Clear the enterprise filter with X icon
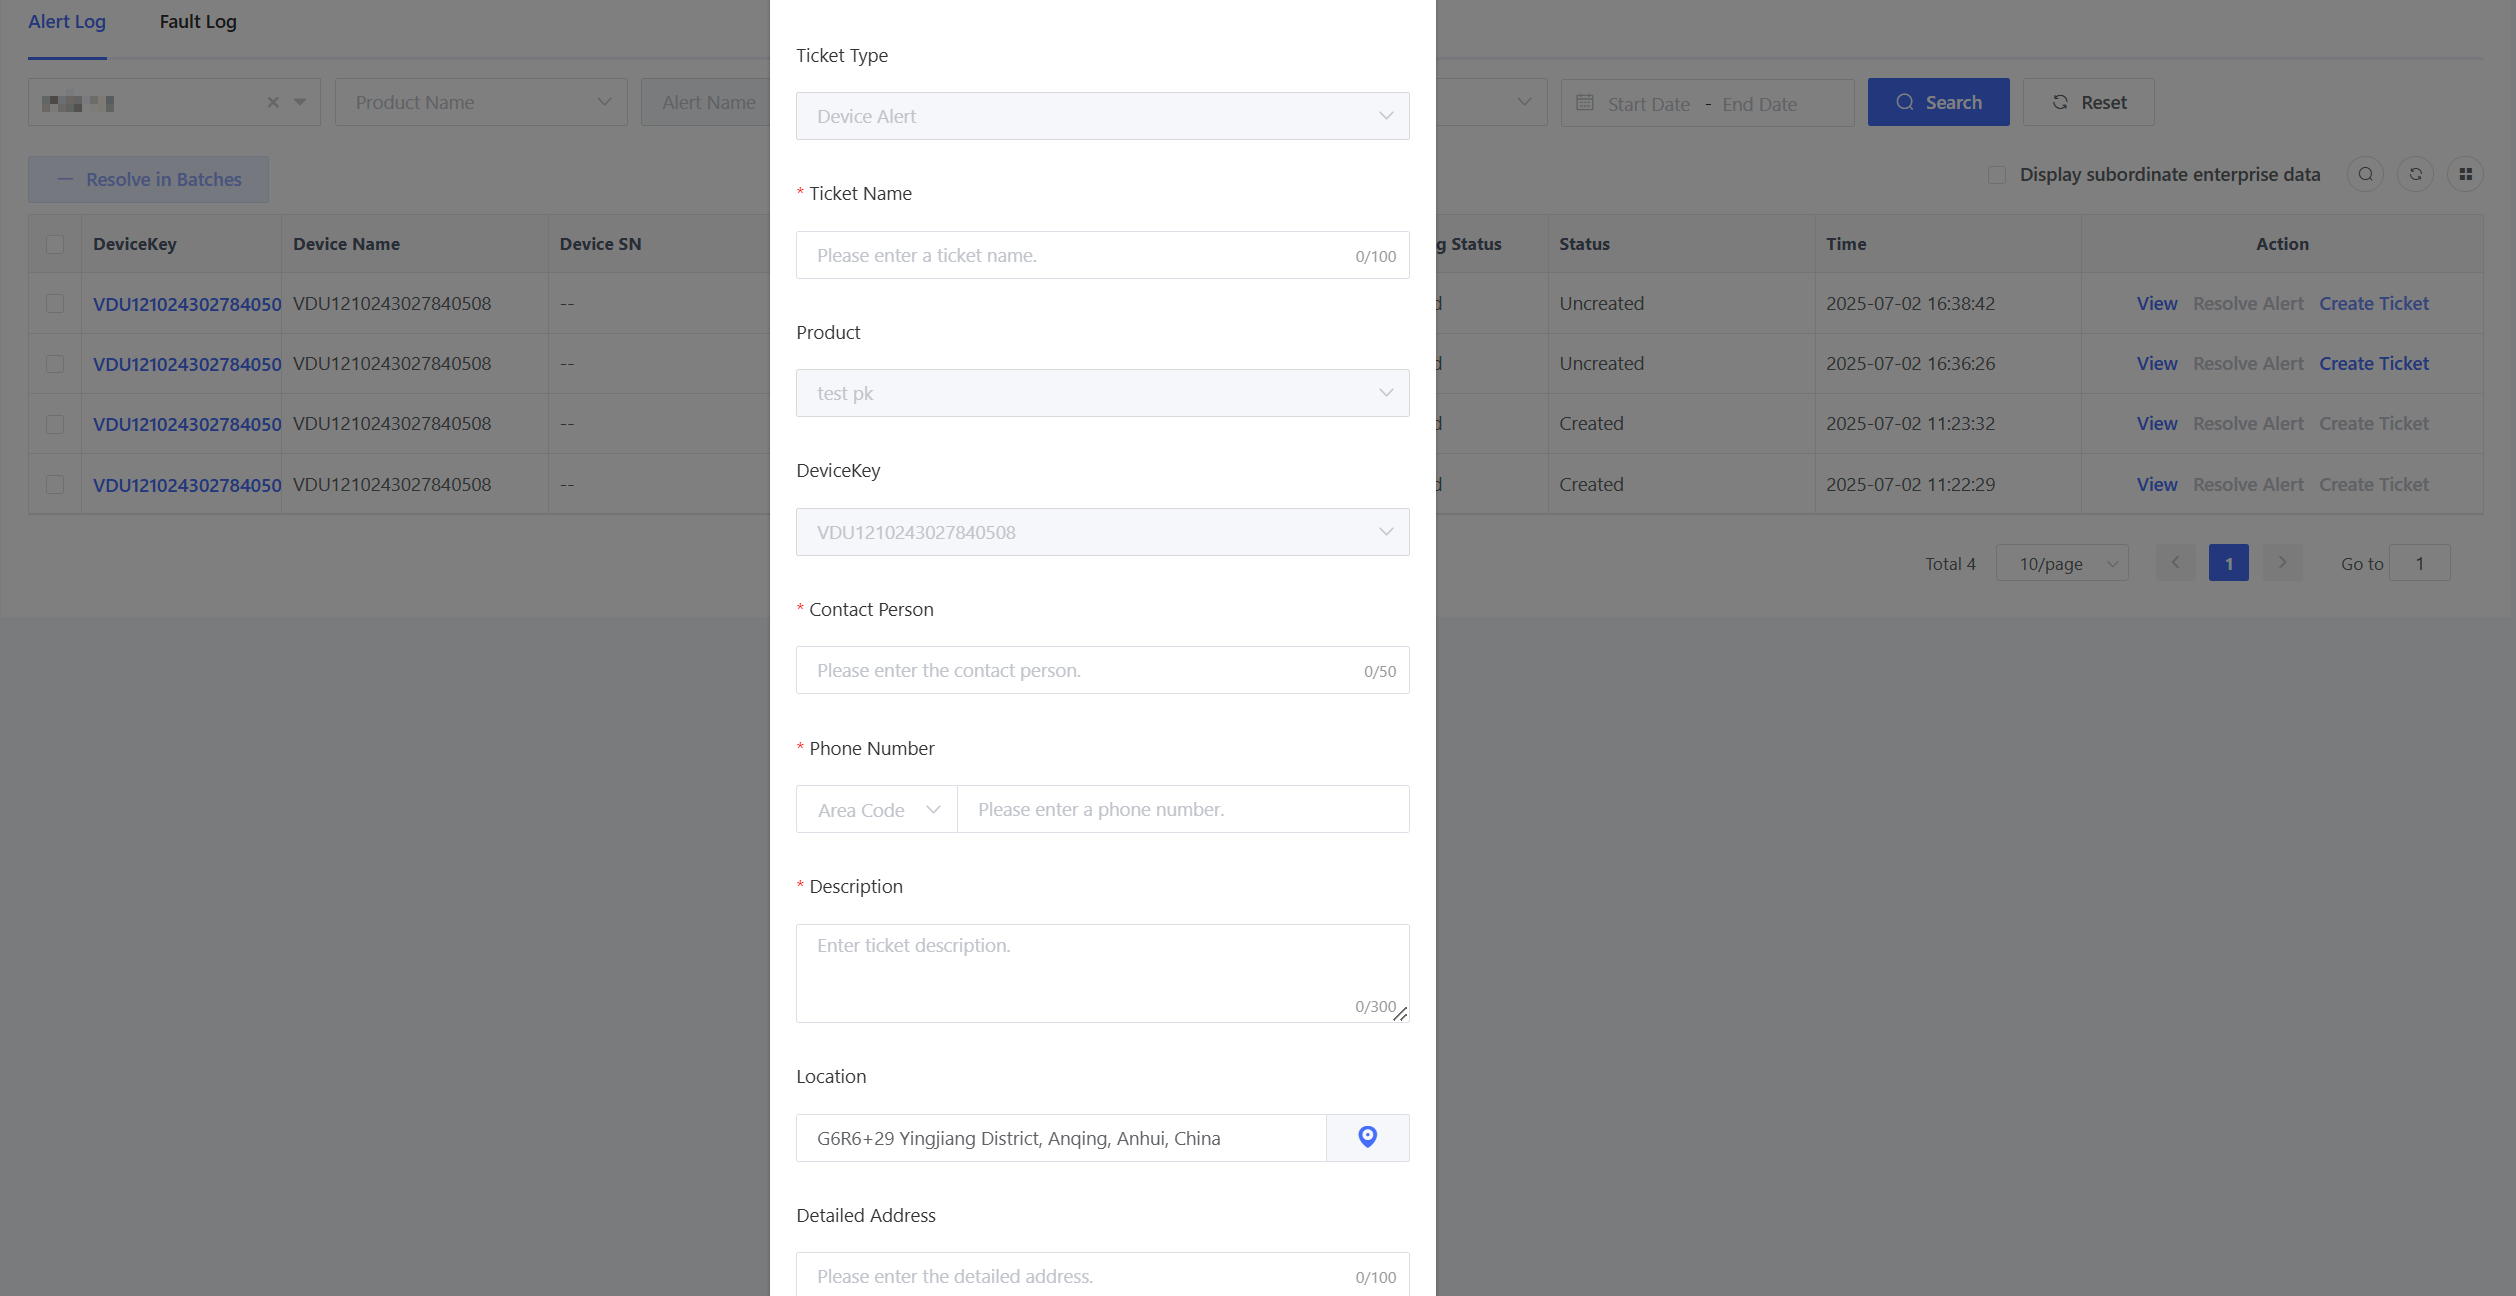The height and width of the screenshot is (1296, 2516). (x=273, y=103)
